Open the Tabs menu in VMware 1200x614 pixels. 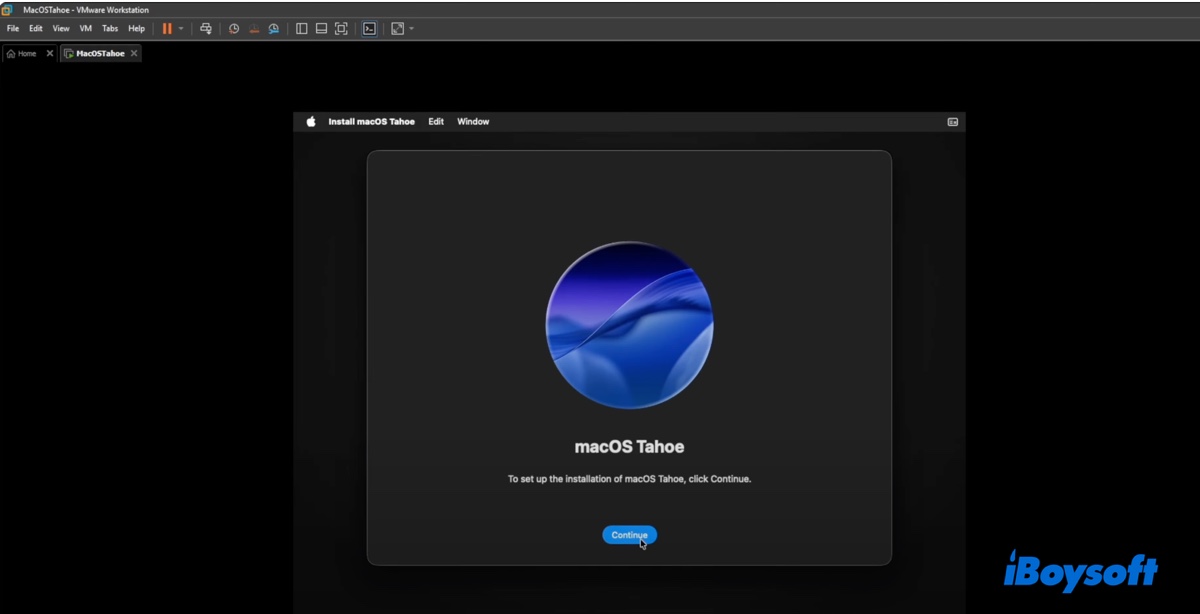(x=110, y=29)
